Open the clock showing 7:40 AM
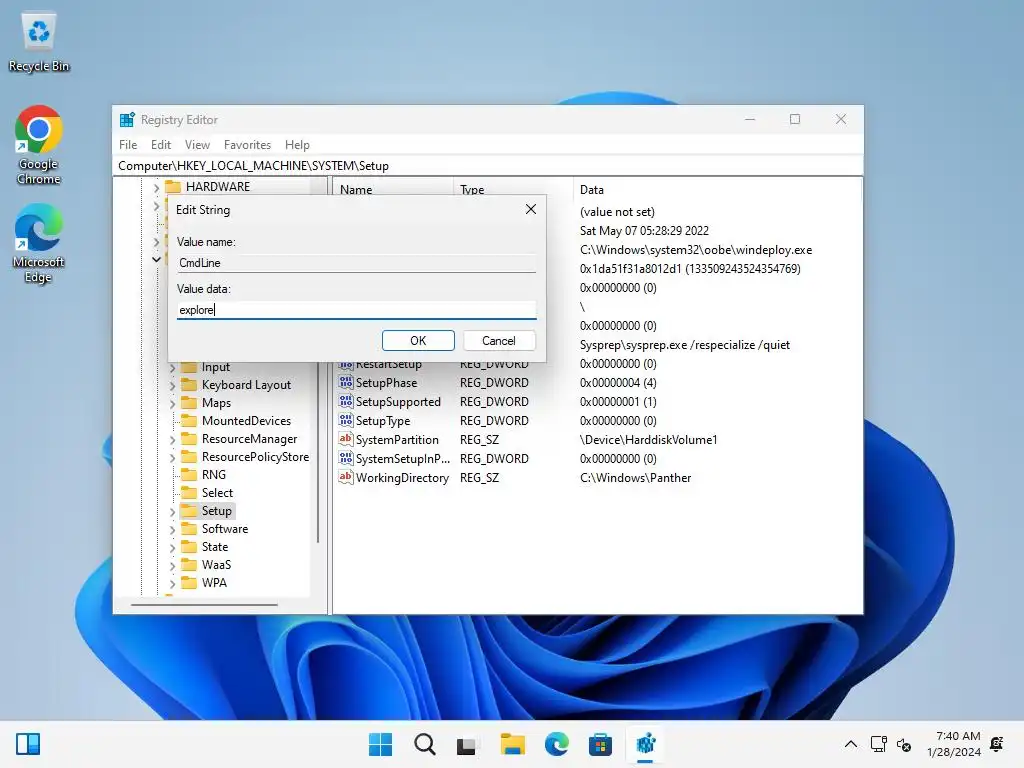 [x=953, y=744]
